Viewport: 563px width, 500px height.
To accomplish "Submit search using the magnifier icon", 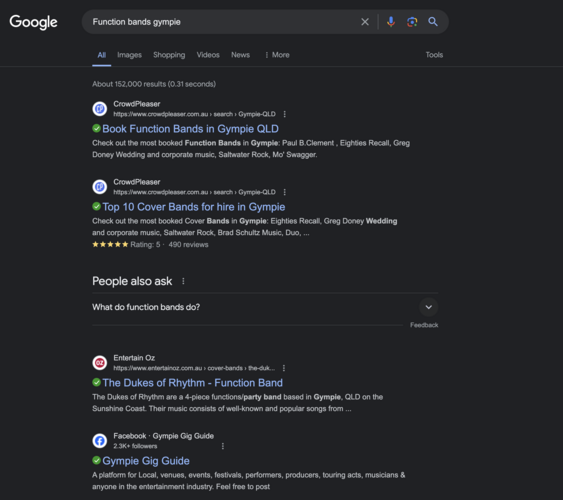I will tap(433, 22).
